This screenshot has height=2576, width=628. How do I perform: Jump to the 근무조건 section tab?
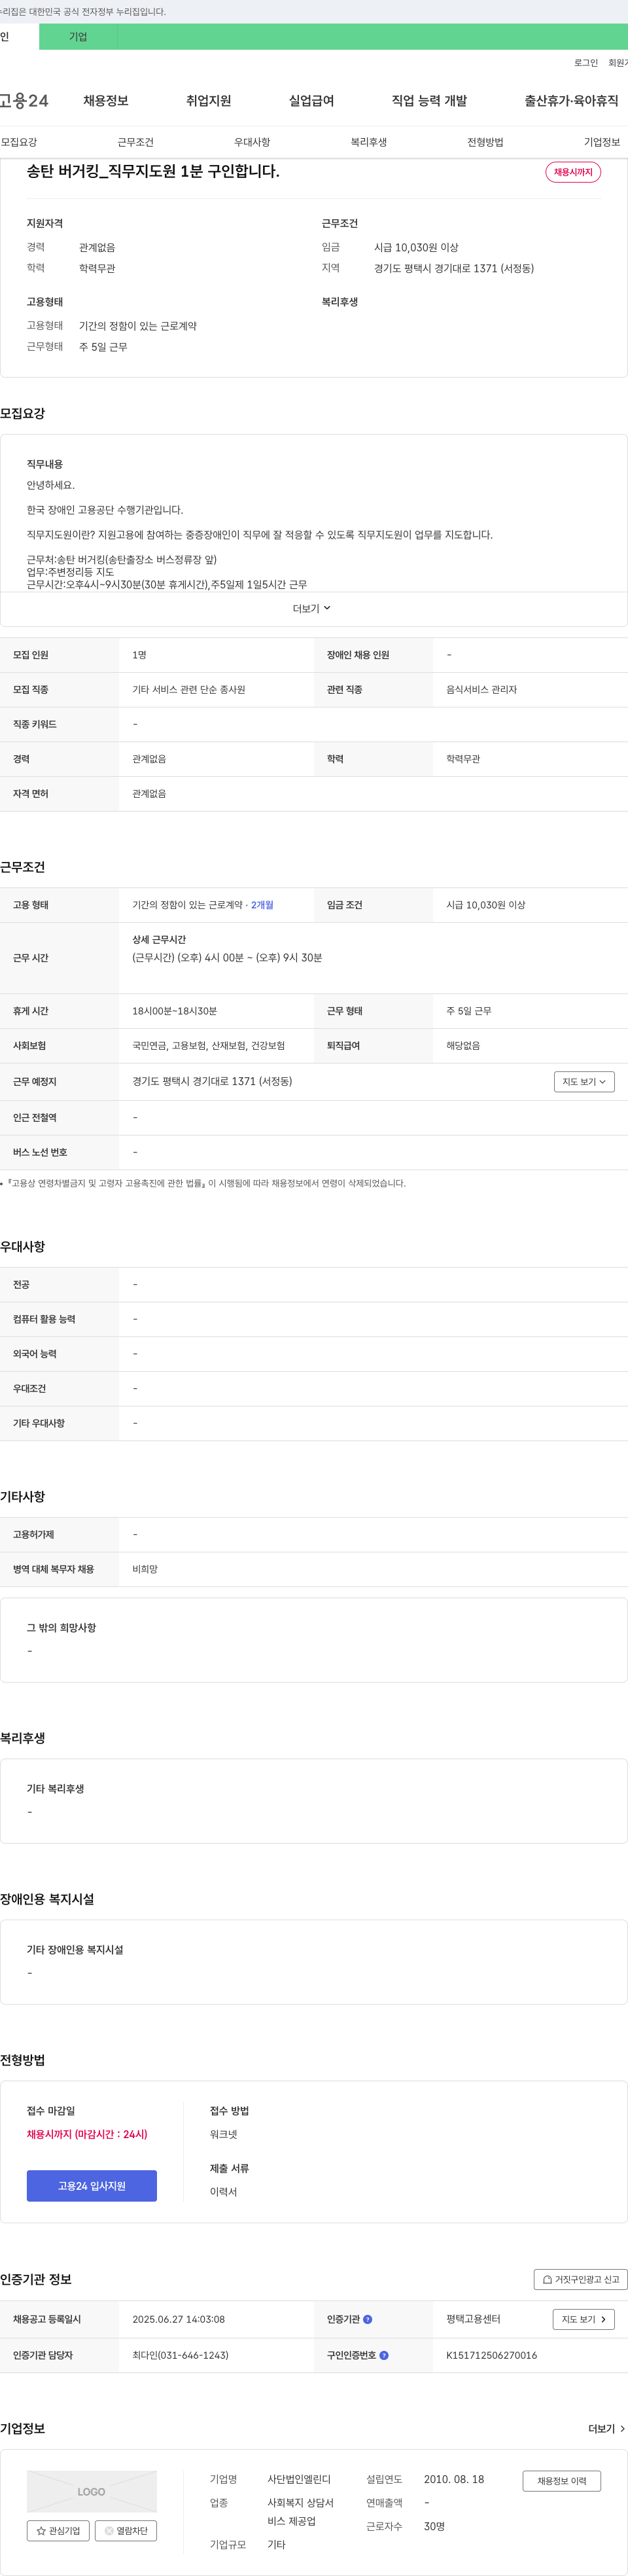click(x=136, y=142)
